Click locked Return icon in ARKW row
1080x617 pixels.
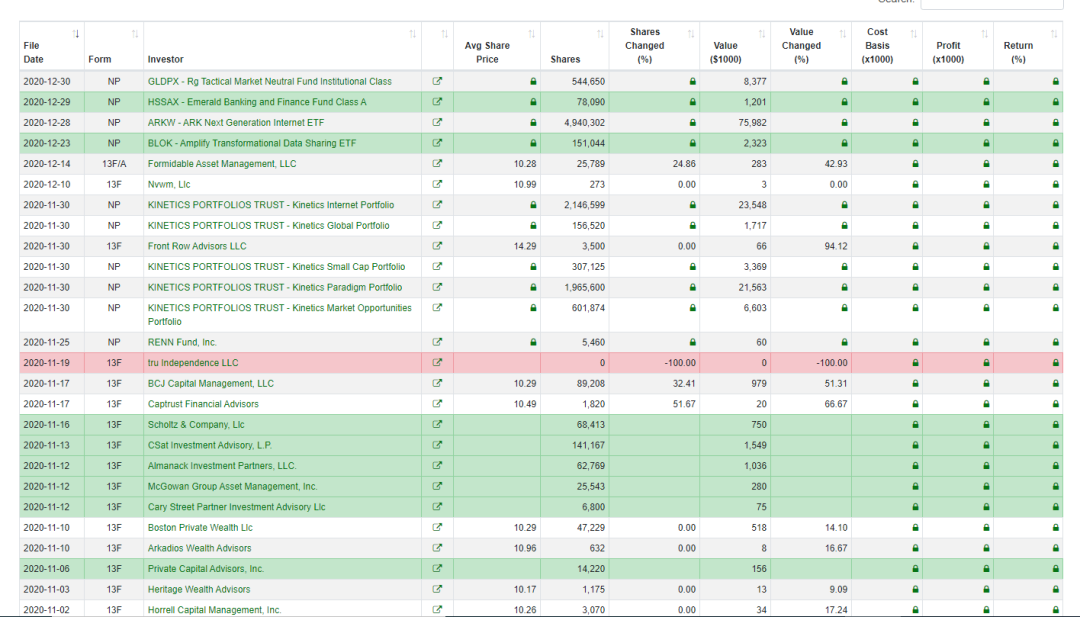(x=1055, y=123)
